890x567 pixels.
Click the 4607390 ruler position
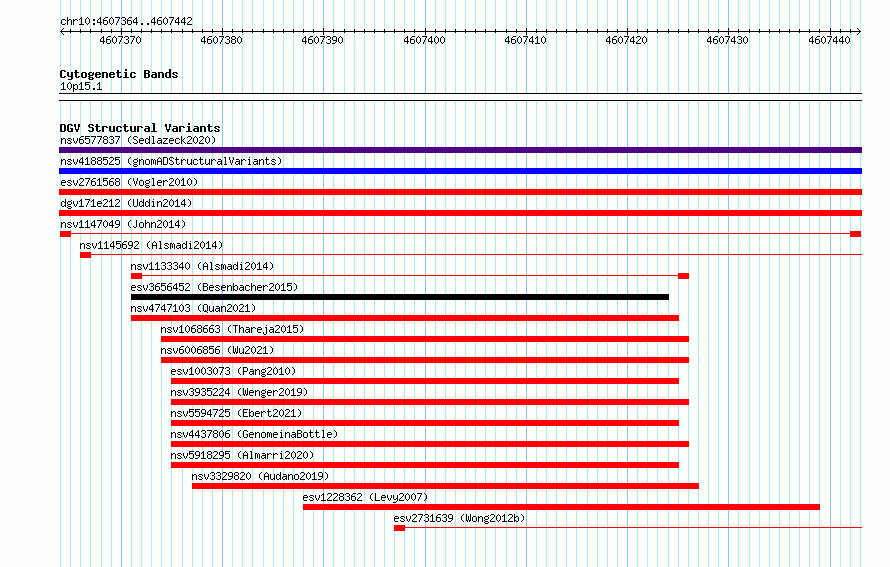point(322,40)
